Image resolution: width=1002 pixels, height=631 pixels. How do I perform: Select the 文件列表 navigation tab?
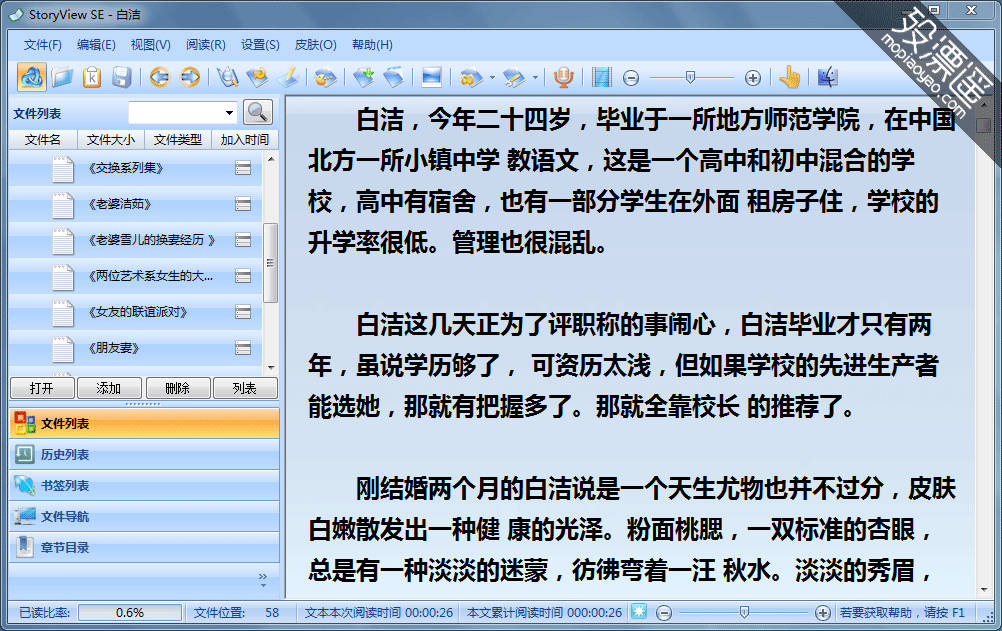tap(144, 423)
